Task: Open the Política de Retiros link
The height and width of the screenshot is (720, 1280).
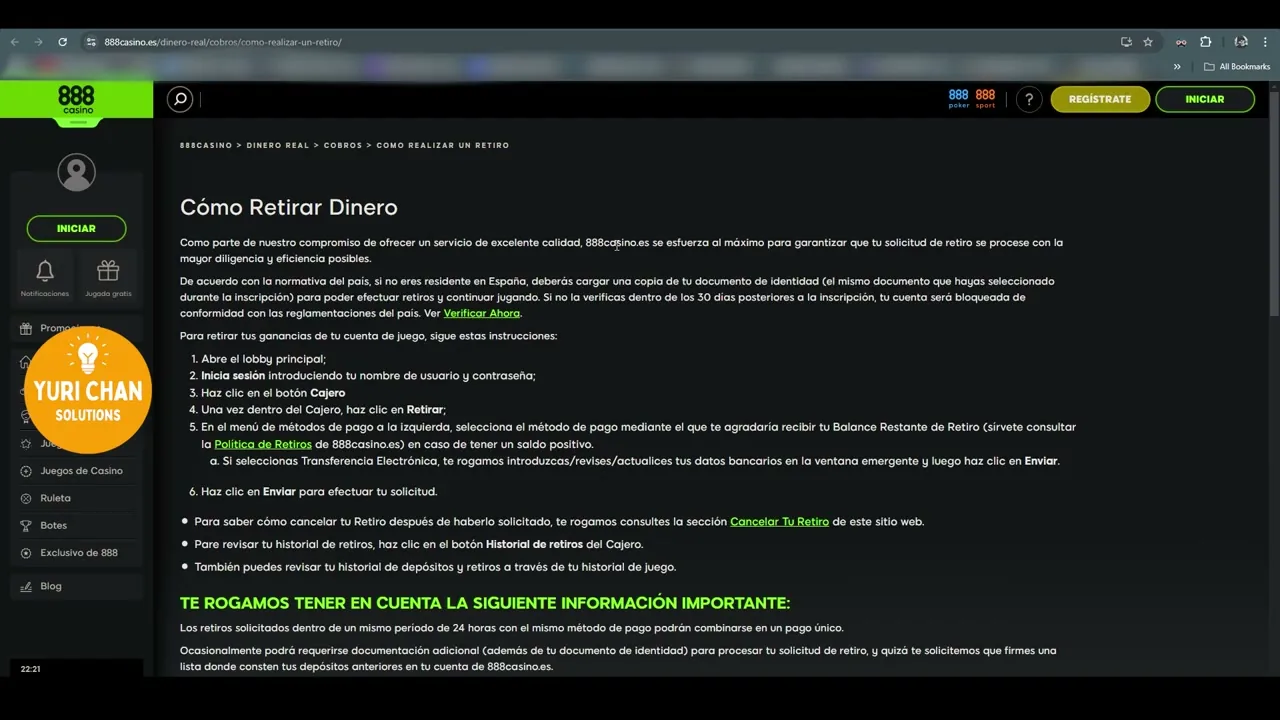Action: click(263, 444)
